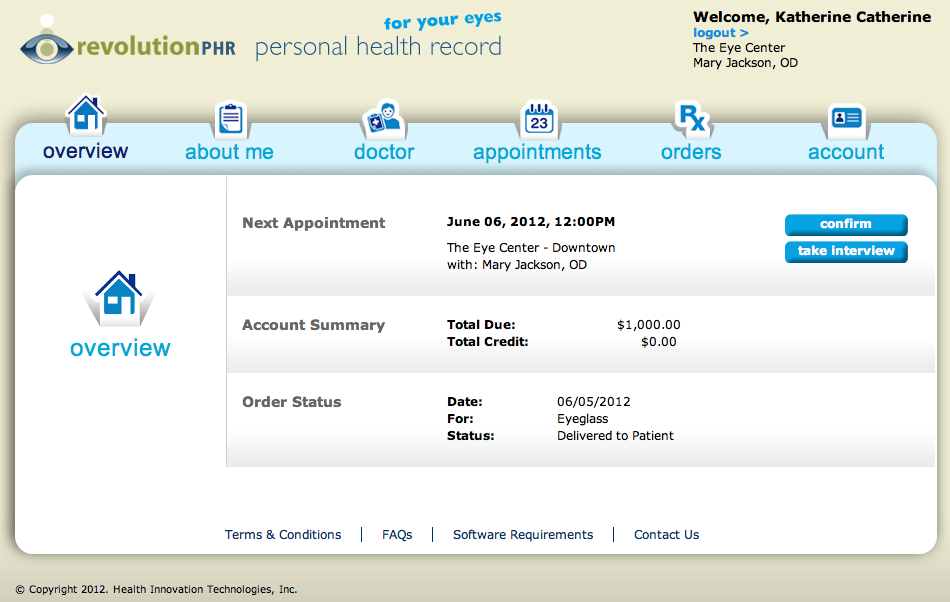Click the doctor figure icon

coord(382,119)
